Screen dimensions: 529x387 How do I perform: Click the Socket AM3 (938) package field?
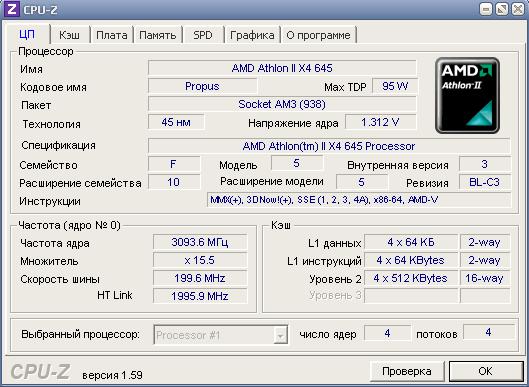[x=282, y=104]
